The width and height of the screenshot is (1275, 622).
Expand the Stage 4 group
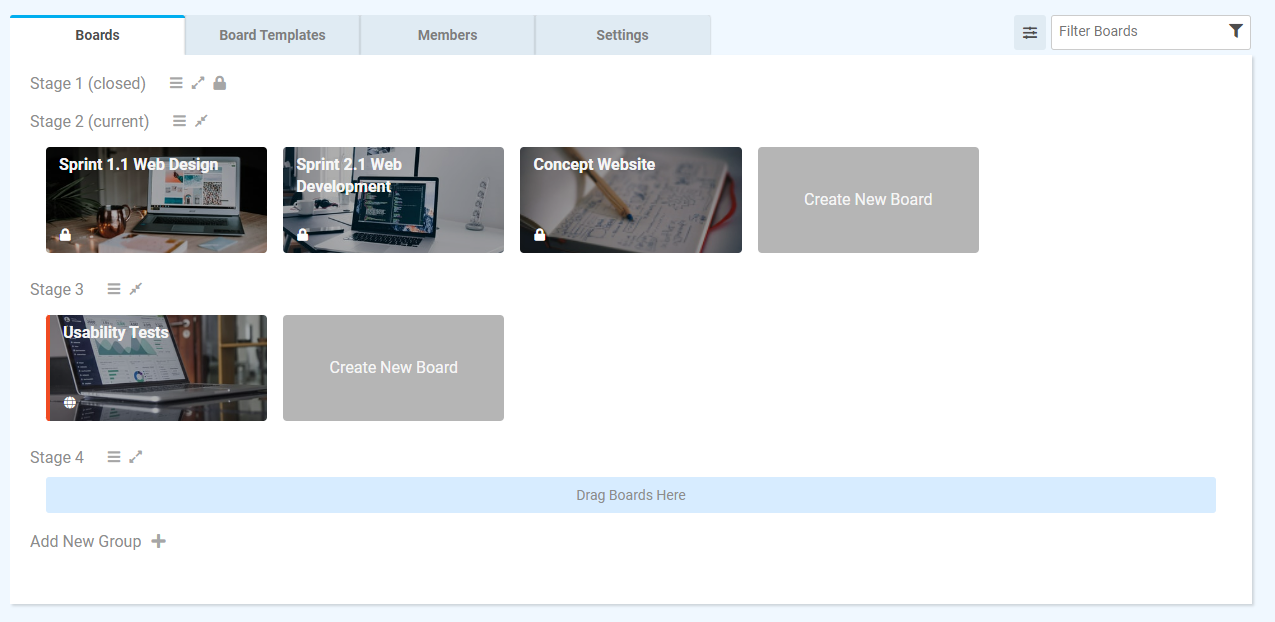136,457
